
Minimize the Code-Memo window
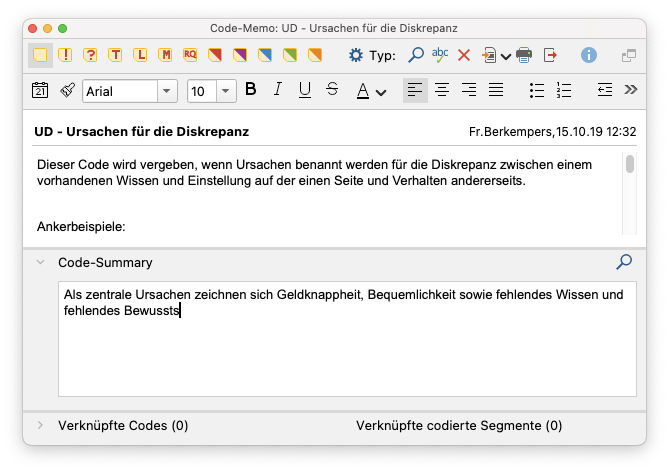coord(47,29)
